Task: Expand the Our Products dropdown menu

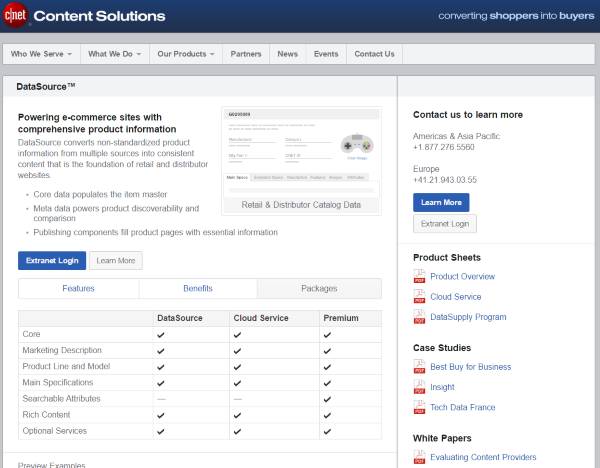Action: (187, 54)
